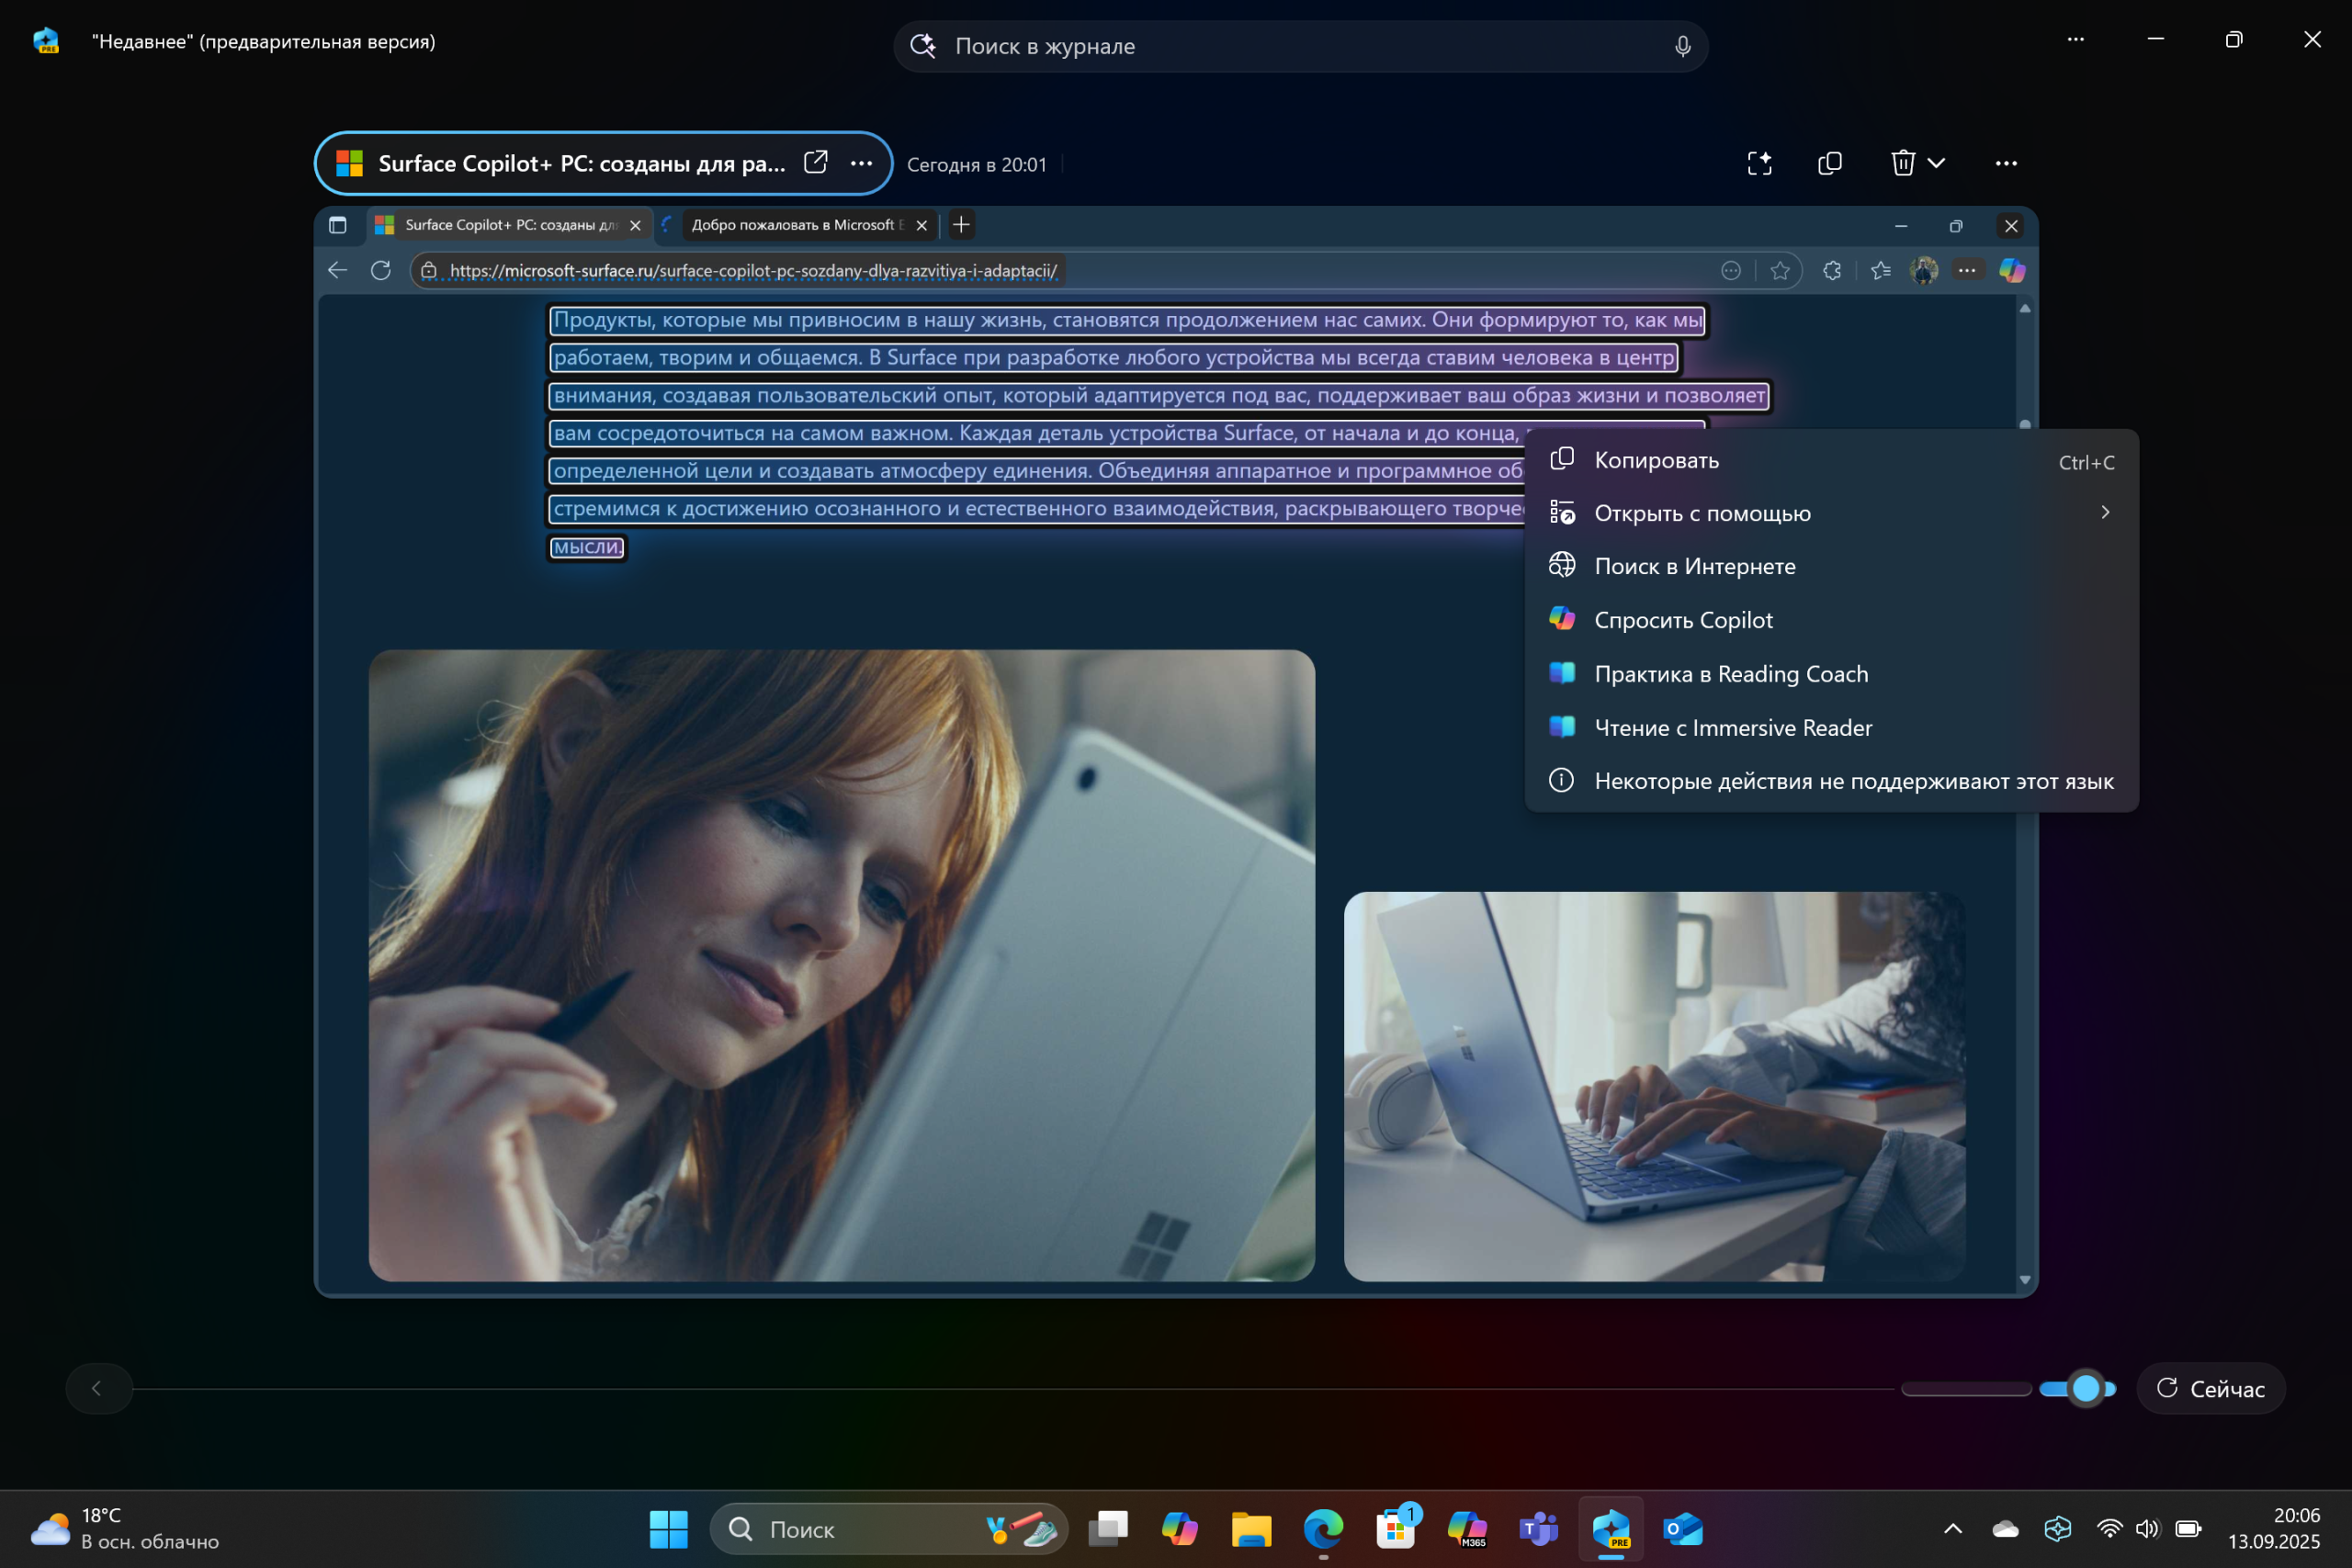Open Edge extensions puzzle icon
2352x1568 pixels.
click(x=1832, y=270)
